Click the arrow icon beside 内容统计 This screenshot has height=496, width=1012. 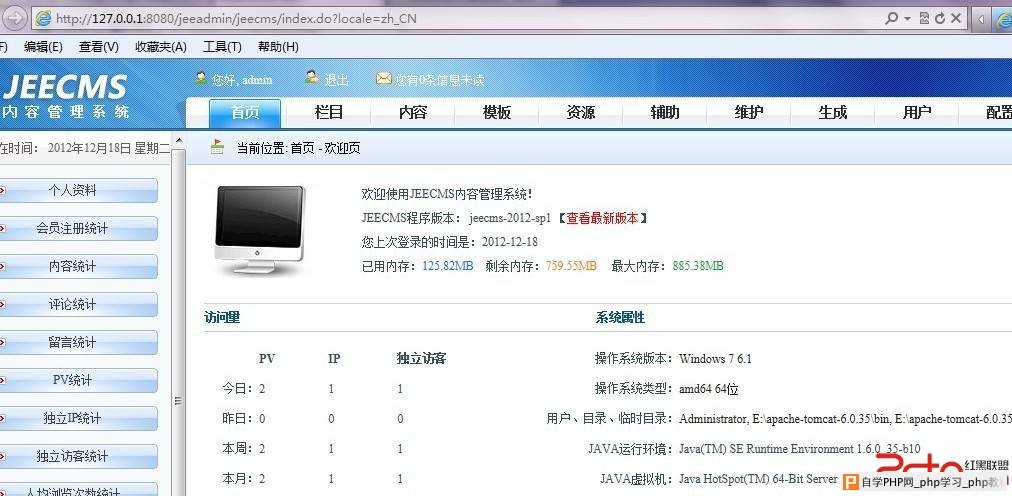(3, 266)
